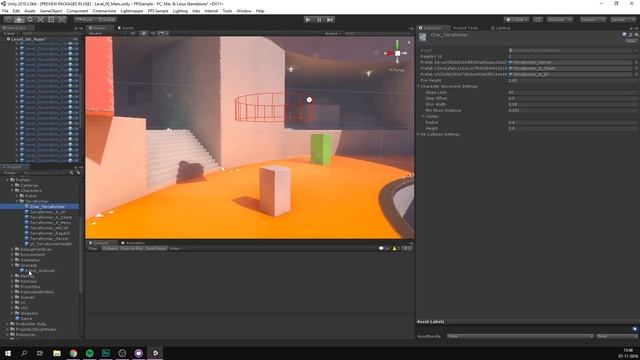Expand the Weapons folder arrow
The width and height of the screenshot is (640, 360).
(x=13, y=313)
